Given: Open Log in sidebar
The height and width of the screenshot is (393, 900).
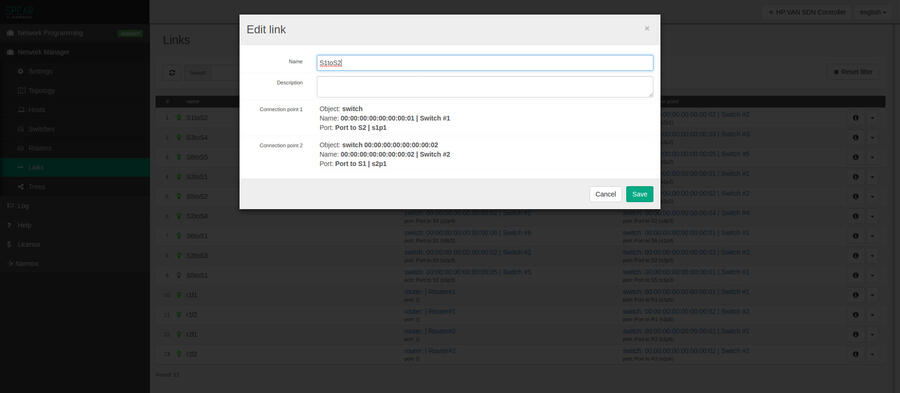Looking at the screenshot, I should coord(75,205).
